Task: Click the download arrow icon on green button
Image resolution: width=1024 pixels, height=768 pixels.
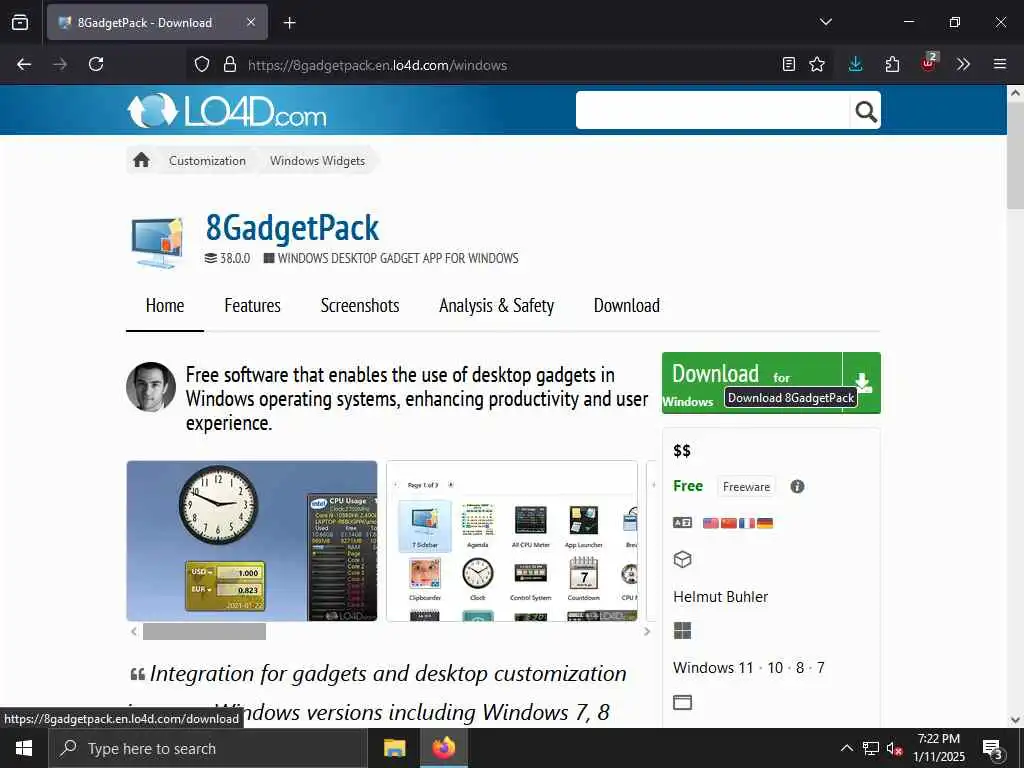Action: click(862, 383)
